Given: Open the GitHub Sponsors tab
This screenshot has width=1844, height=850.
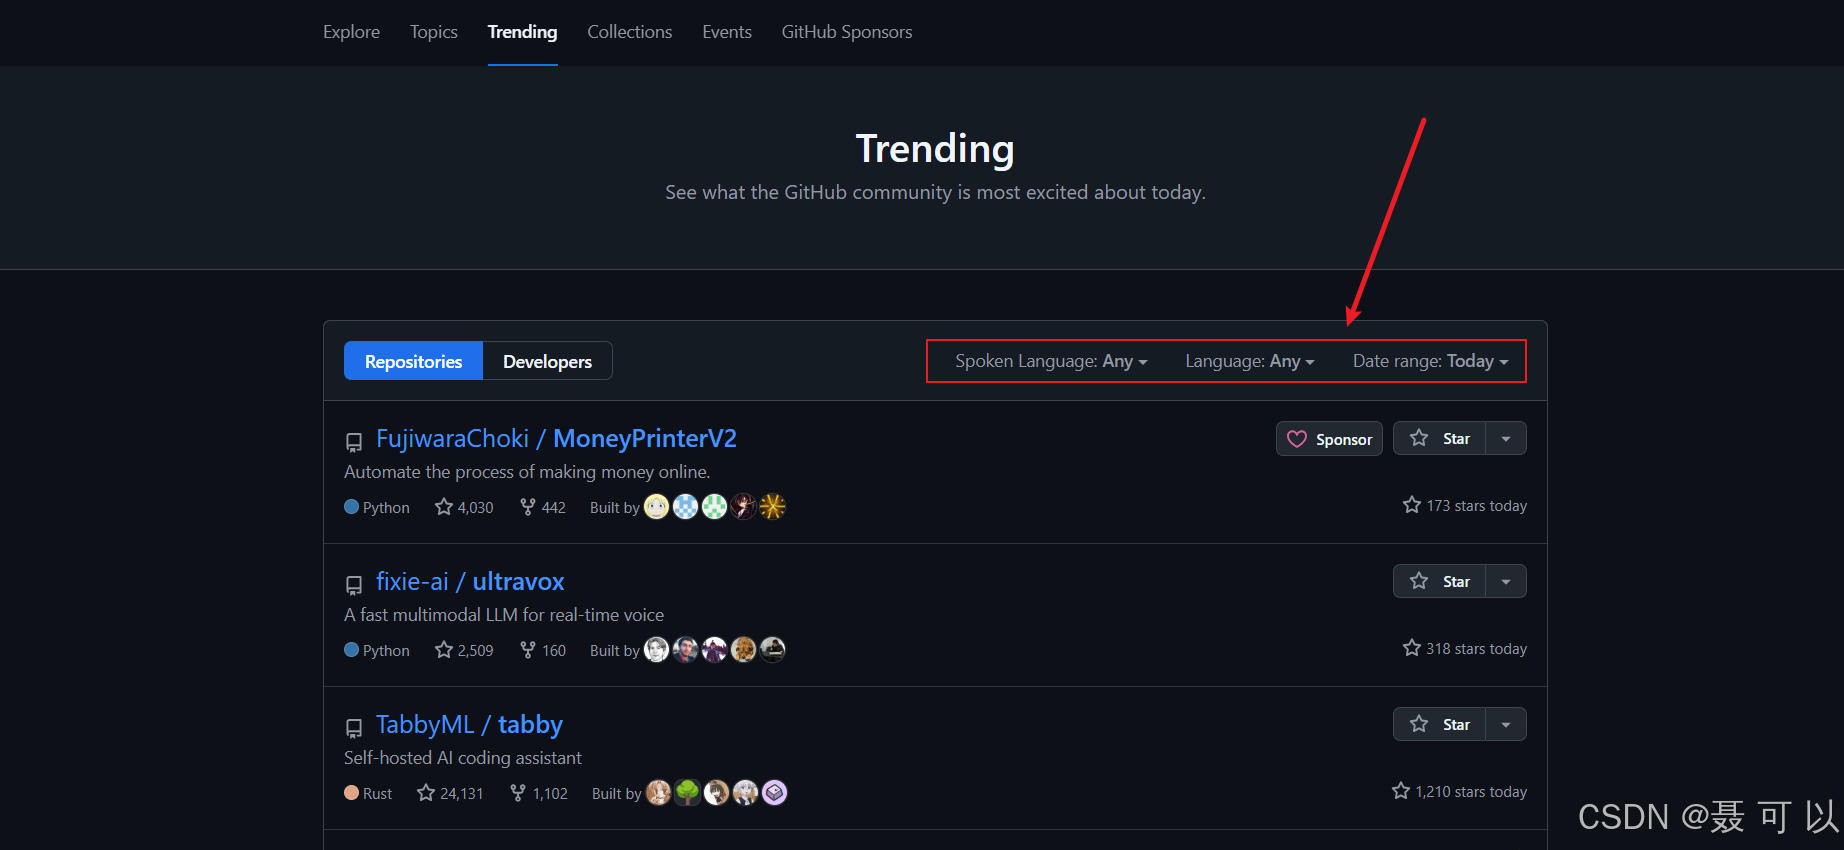Looking at the screenshot, I should [x=847, y=32].
